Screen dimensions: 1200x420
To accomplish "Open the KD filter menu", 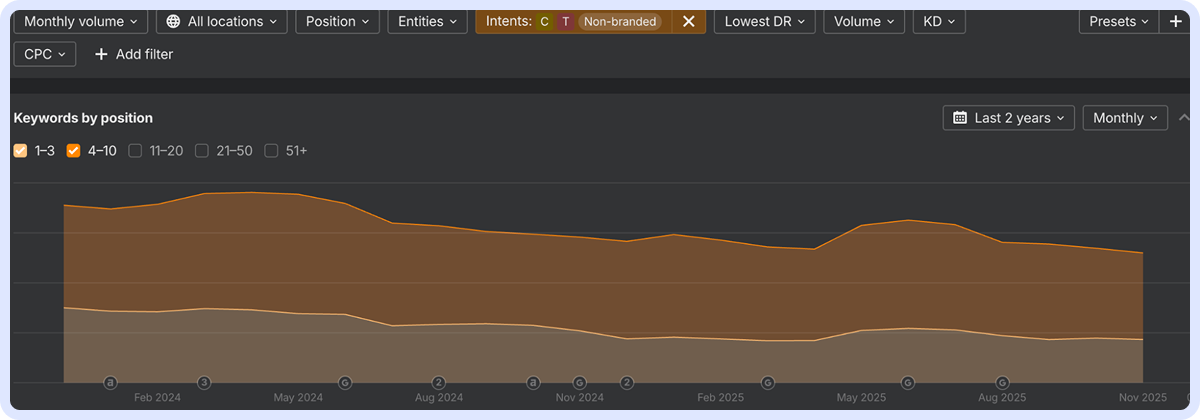I will tap(938, 21).
